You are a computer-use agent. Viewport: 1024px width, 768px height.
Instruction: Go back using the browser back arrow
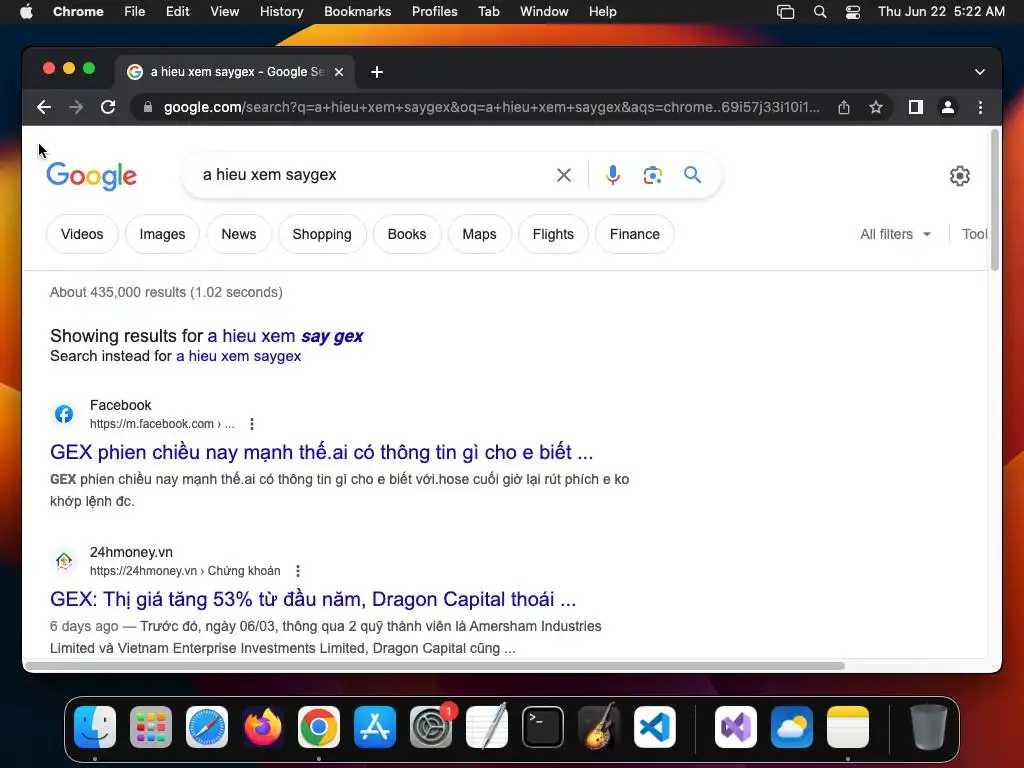point(44,107)
